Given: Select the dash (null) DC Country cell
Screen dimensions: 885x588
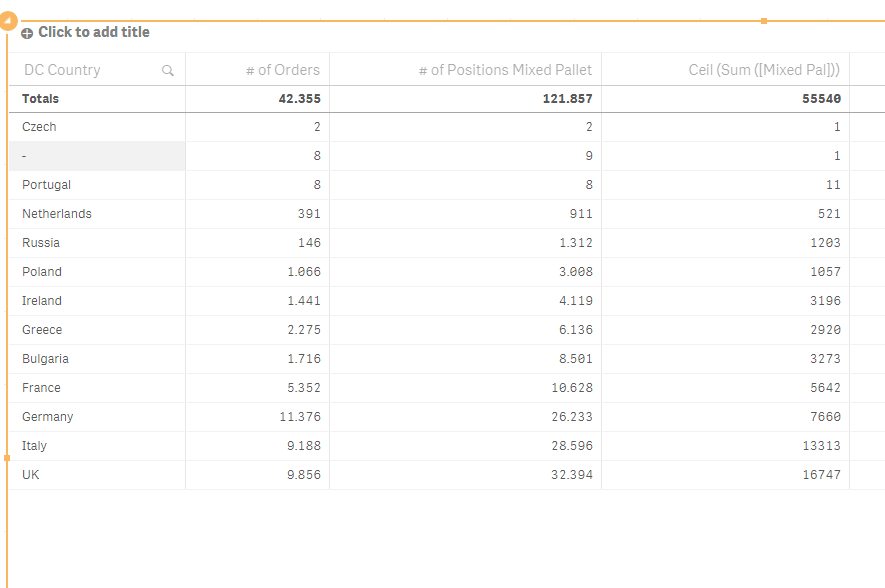Looking at the screenshot, I should coord(25,156).
